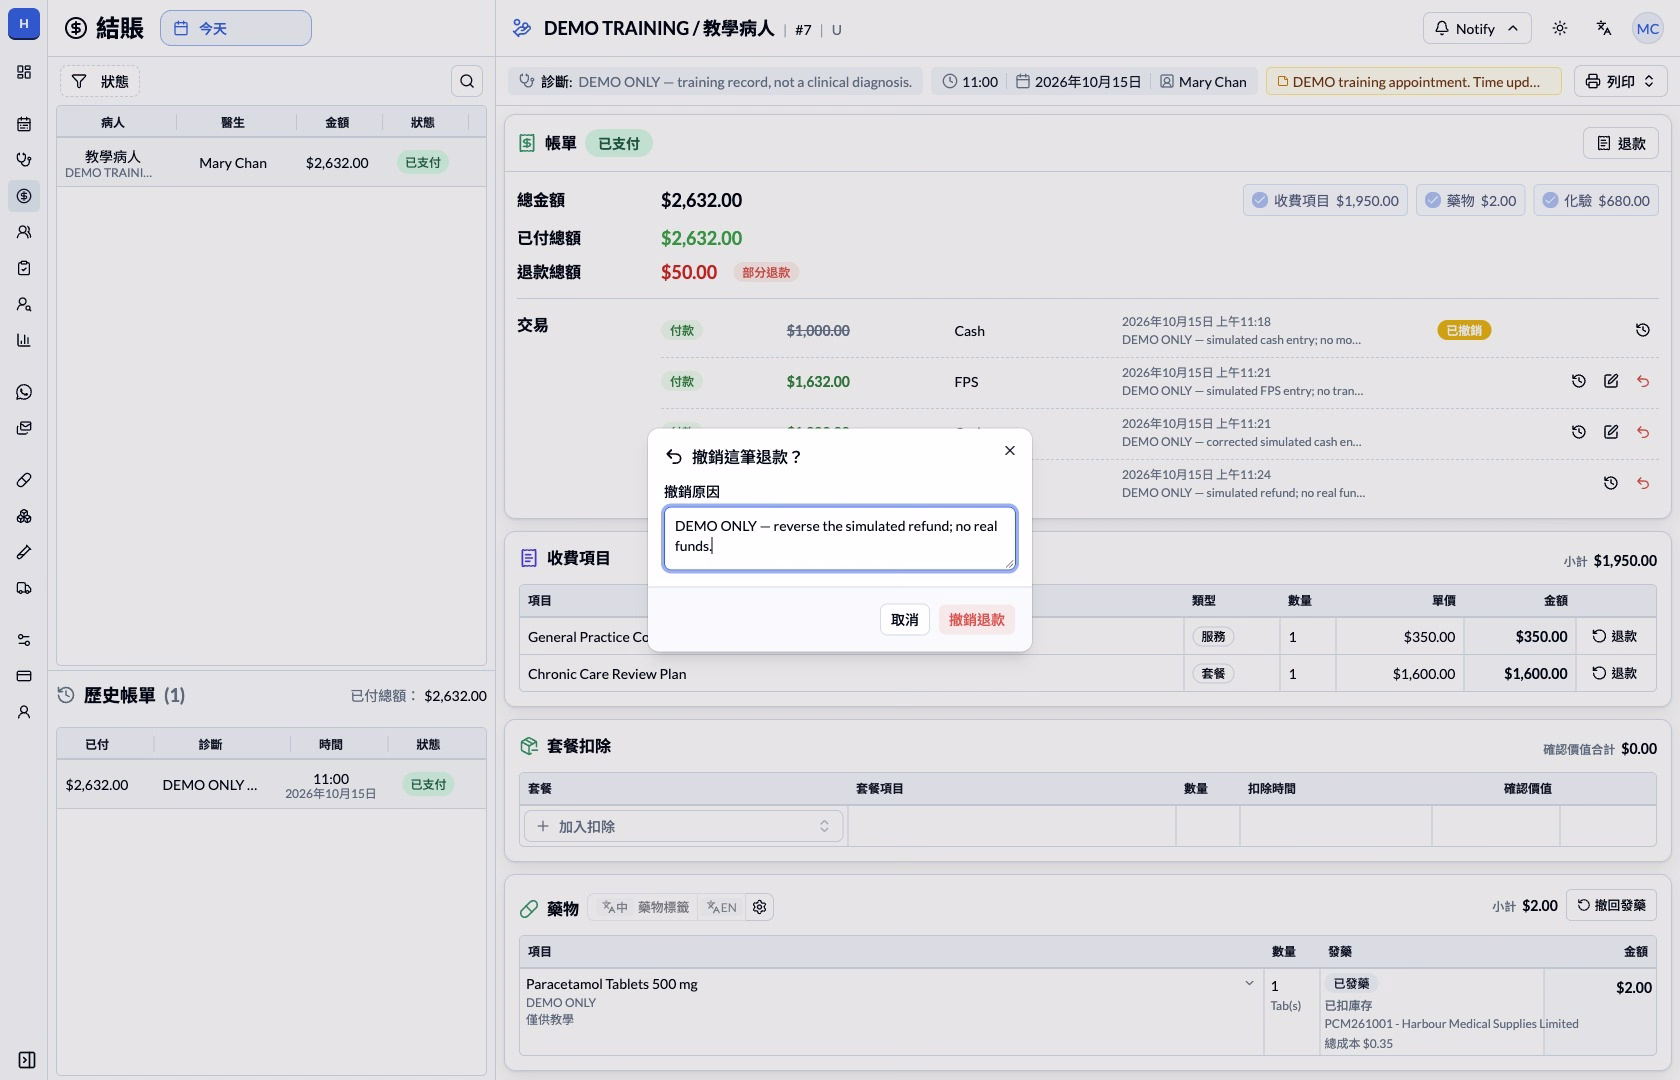The image size is (1680, 1080).
Task: Toggle the light/dark theme sun icon
Action: [x=1560, y=28]
